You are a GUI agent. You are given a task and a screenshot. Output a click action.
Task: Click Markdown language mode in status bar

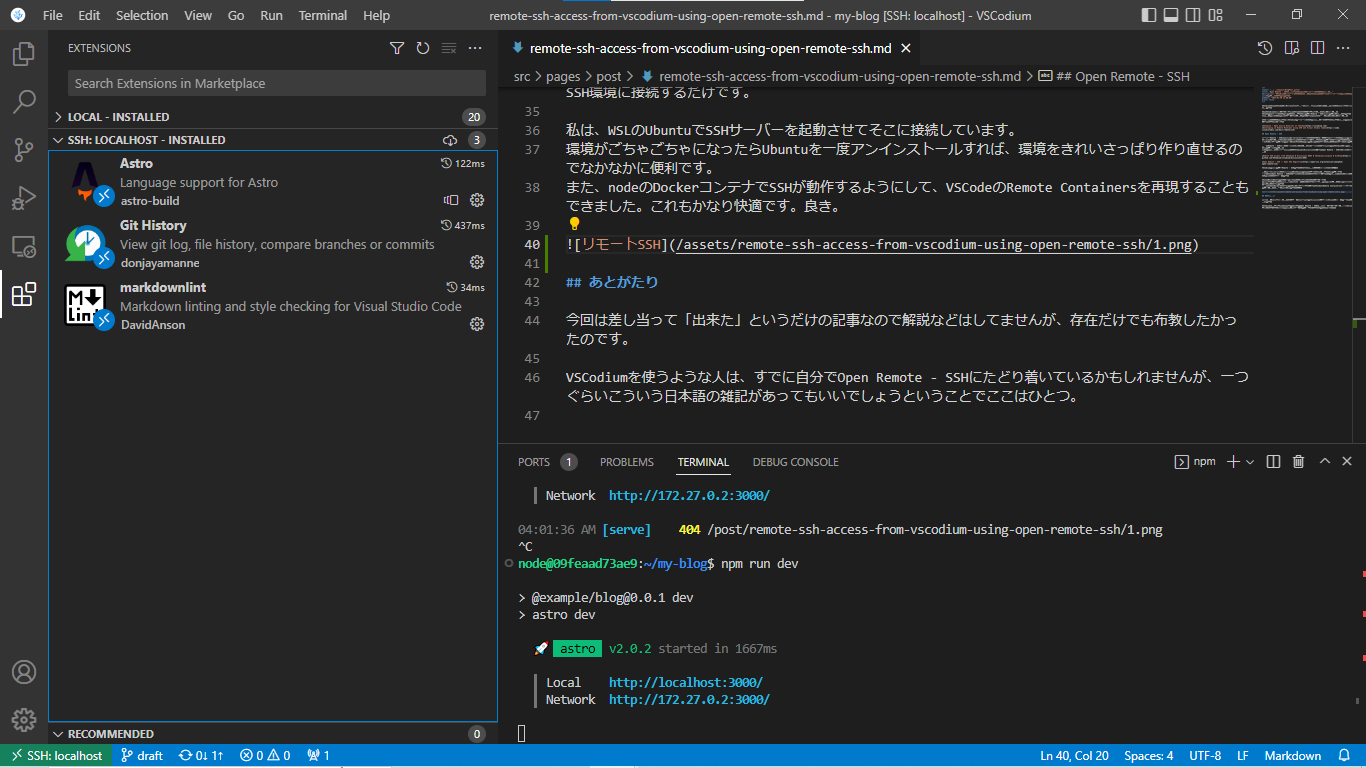(1293, 756)
